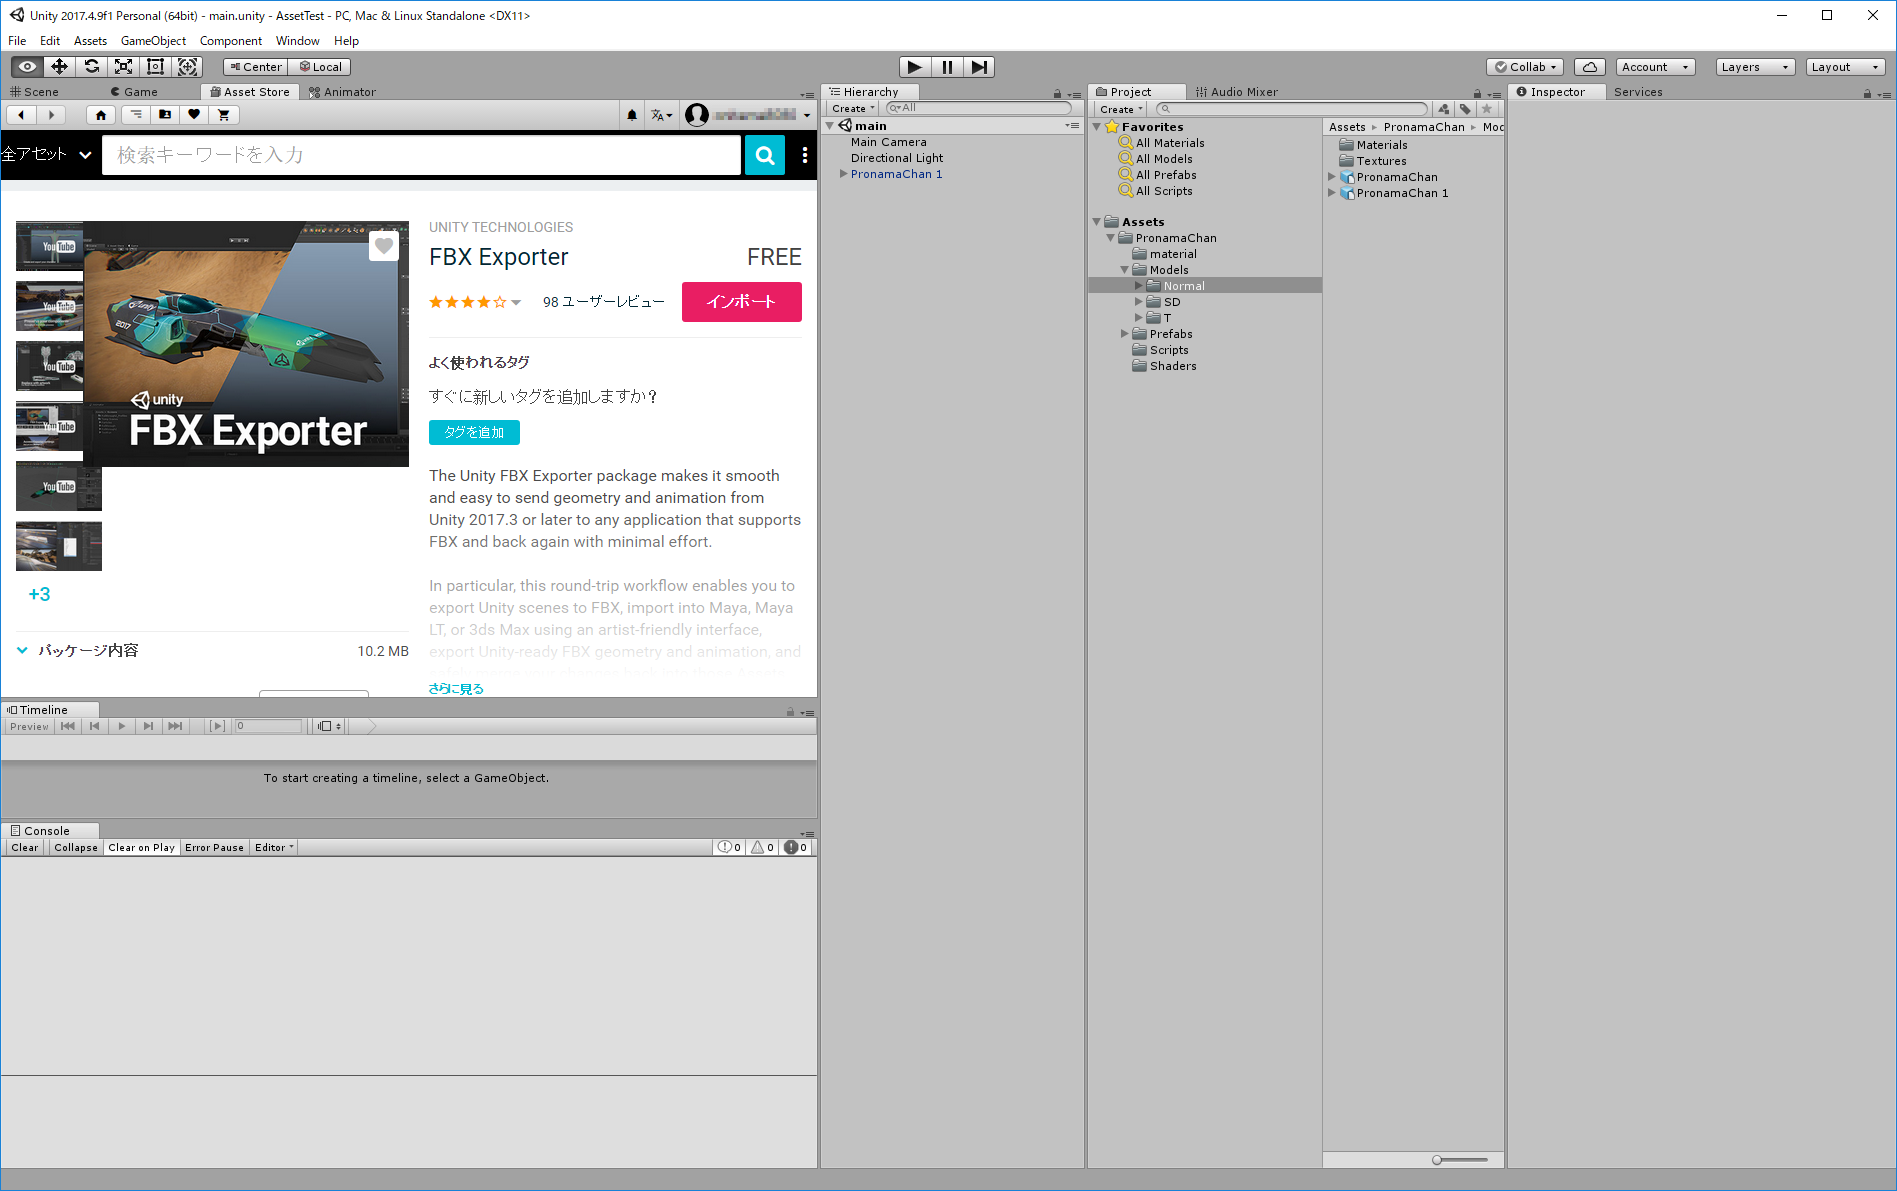The image size is (1897, 1191).
Task: Click the Asset Store home icon
Action: 100,115
